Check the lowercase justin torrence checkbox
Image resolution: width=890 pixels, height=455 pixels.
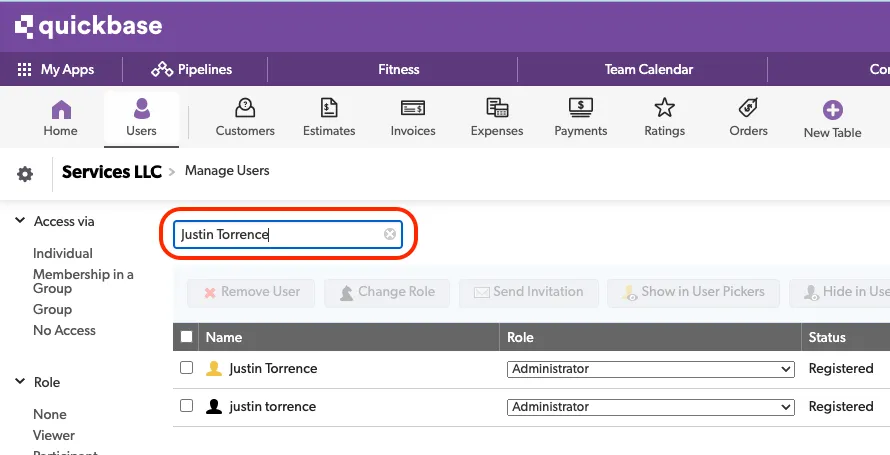(x=186, y=406)
